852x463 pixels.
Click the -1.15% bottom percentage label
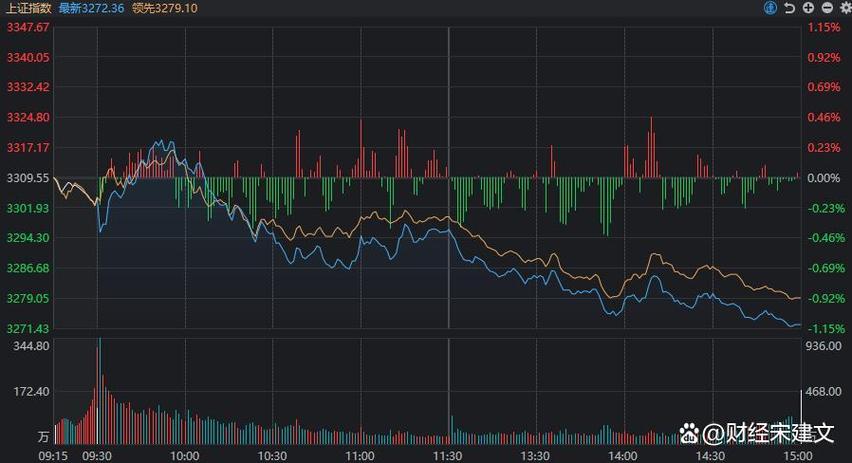point(824,329)
